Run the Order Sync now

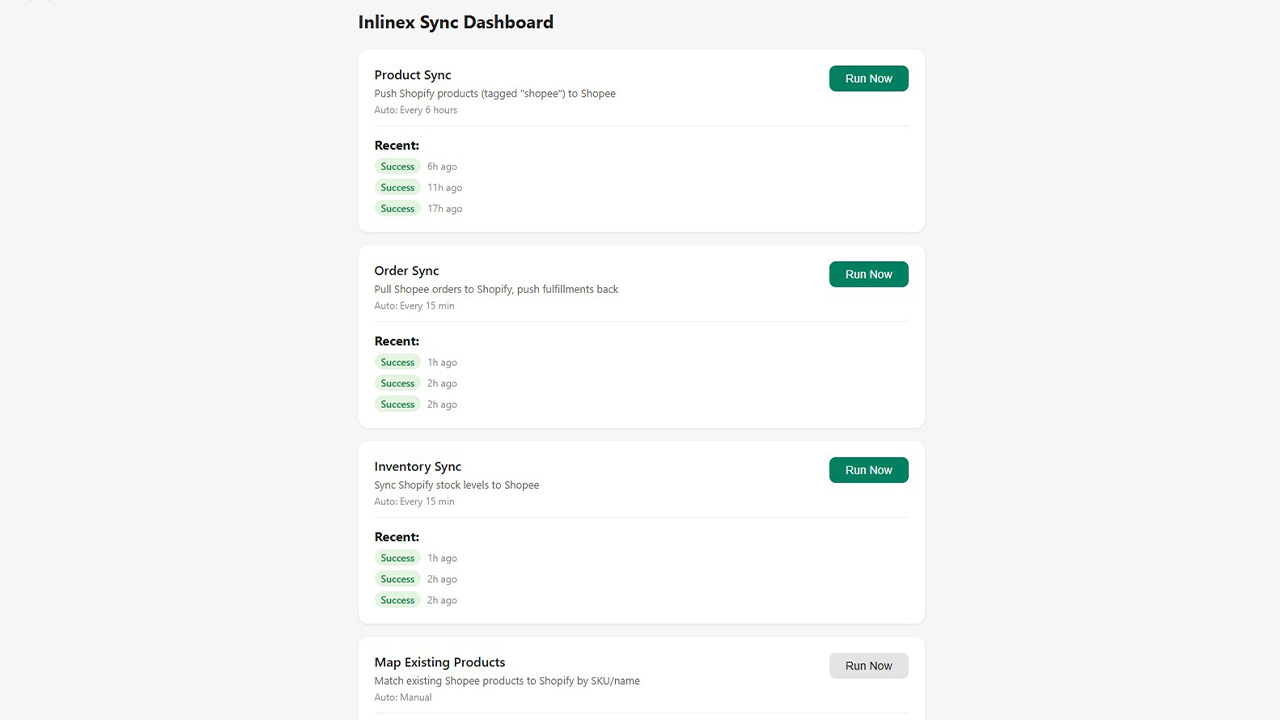(x=868, y=275)
